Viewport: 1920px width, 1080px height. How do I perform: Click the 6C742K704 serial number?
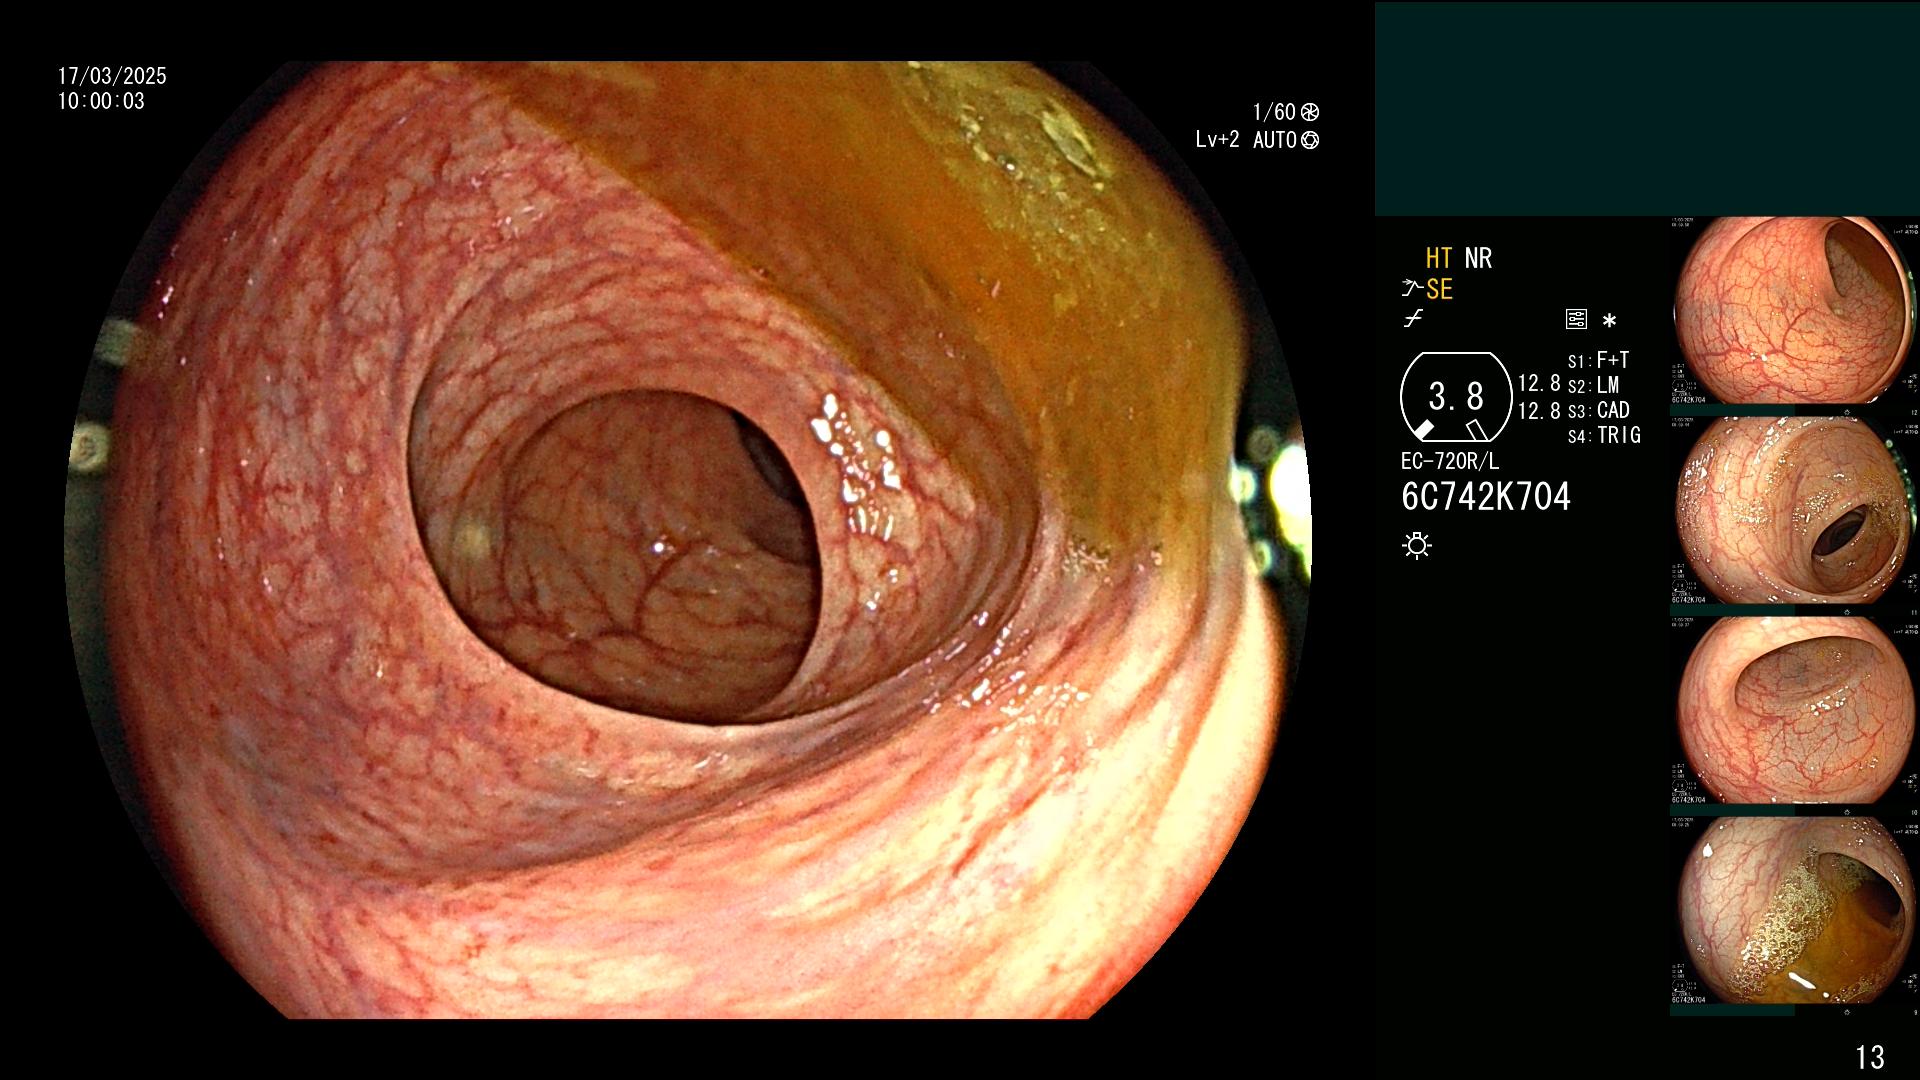[x=1486, y=497]
